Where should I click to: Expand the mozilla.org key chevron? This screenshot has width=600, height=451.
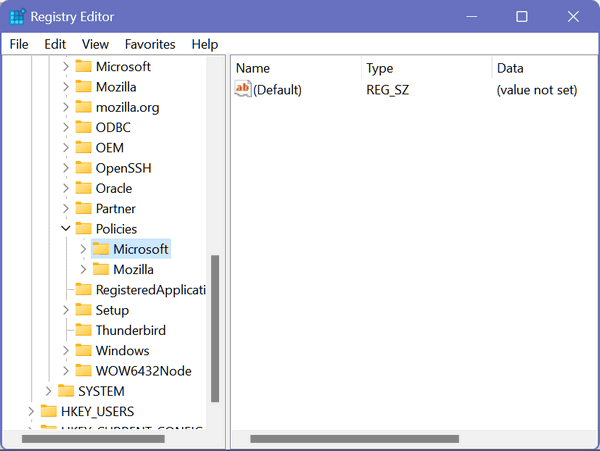[x=66, y=107]
